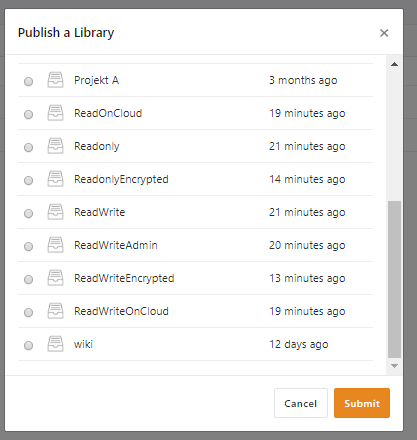Submit the selected library
Image resolution: width=417 pixels, height=440 pixels.
[362, 403]
